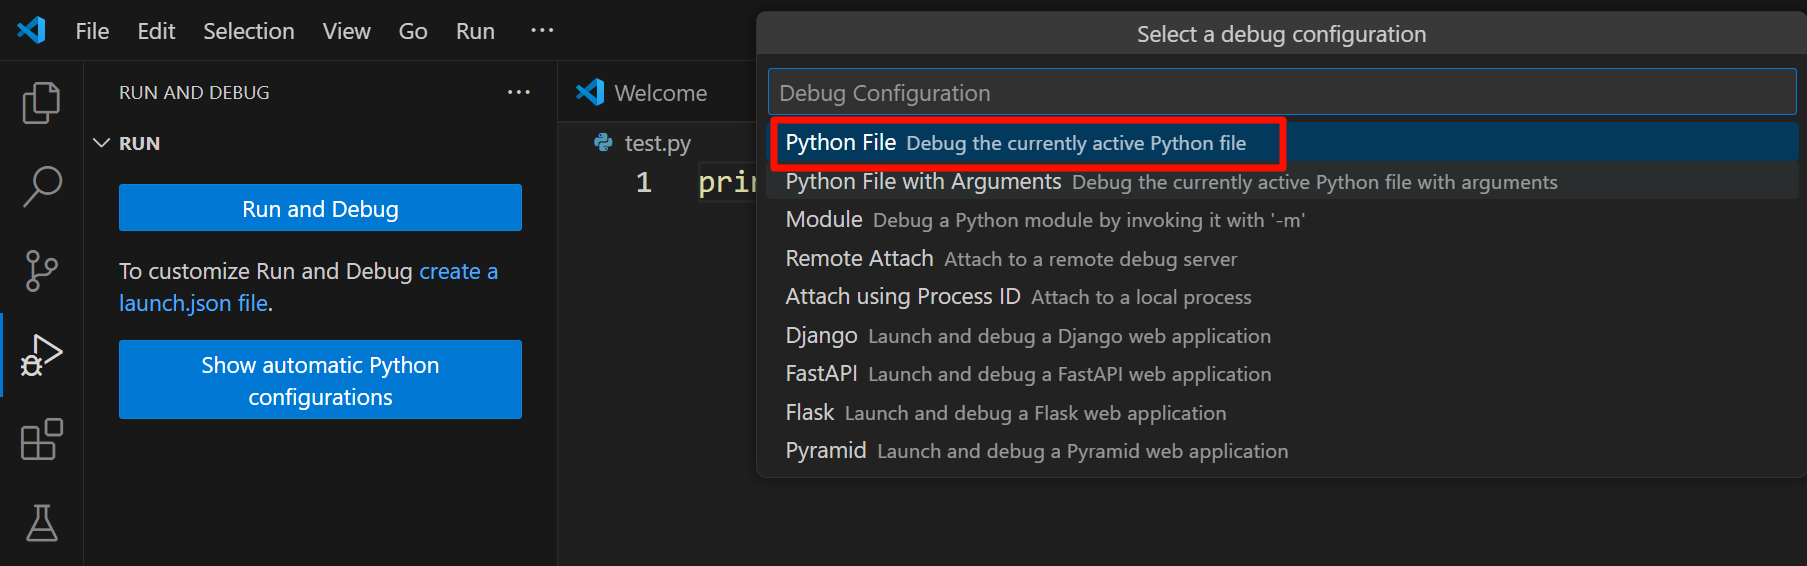Viewport: 1807px width, 566px height.
Task: Collapse the RUN section chevron
Action: [101, 143]
